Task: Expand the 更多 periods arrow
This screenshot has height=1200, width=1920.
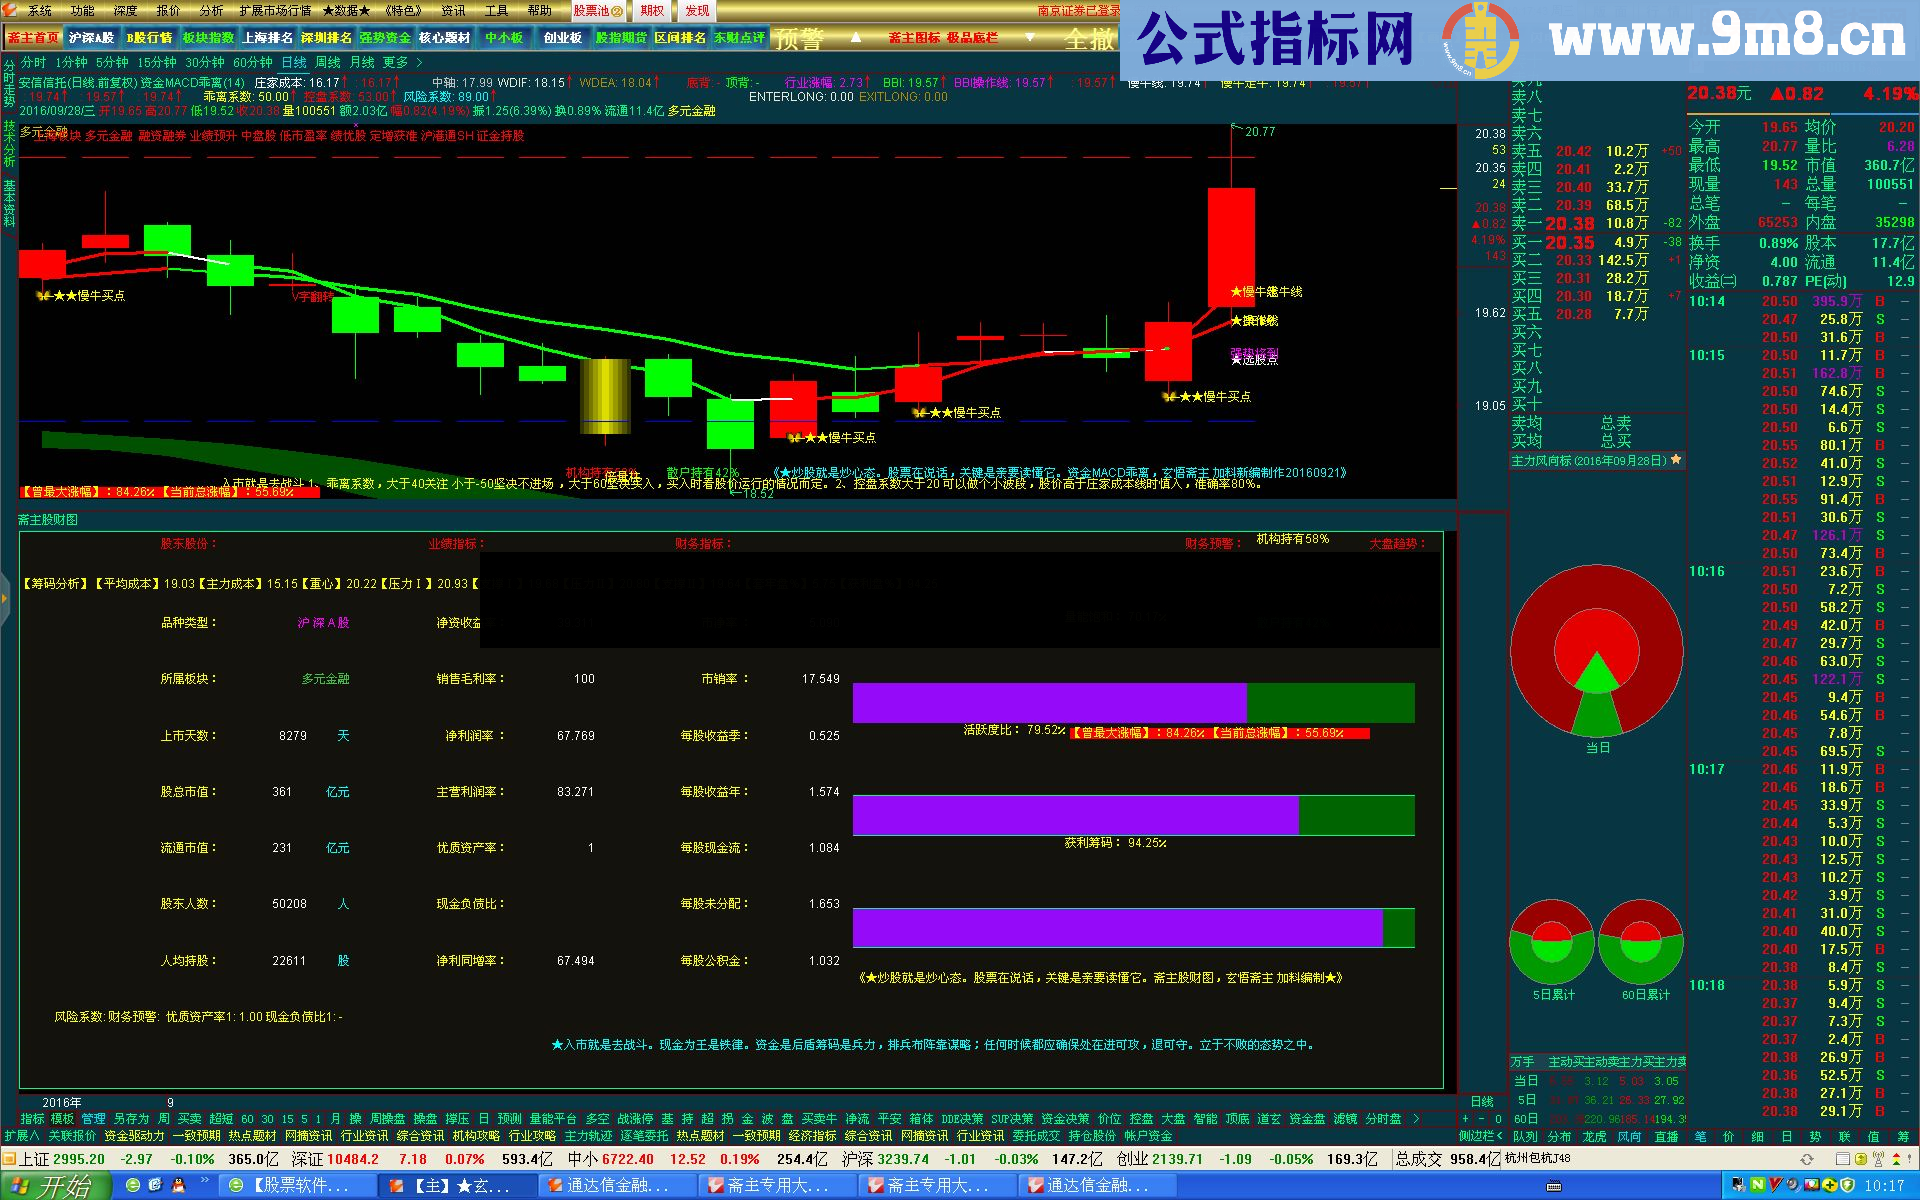Action: (x=420, y=62)
